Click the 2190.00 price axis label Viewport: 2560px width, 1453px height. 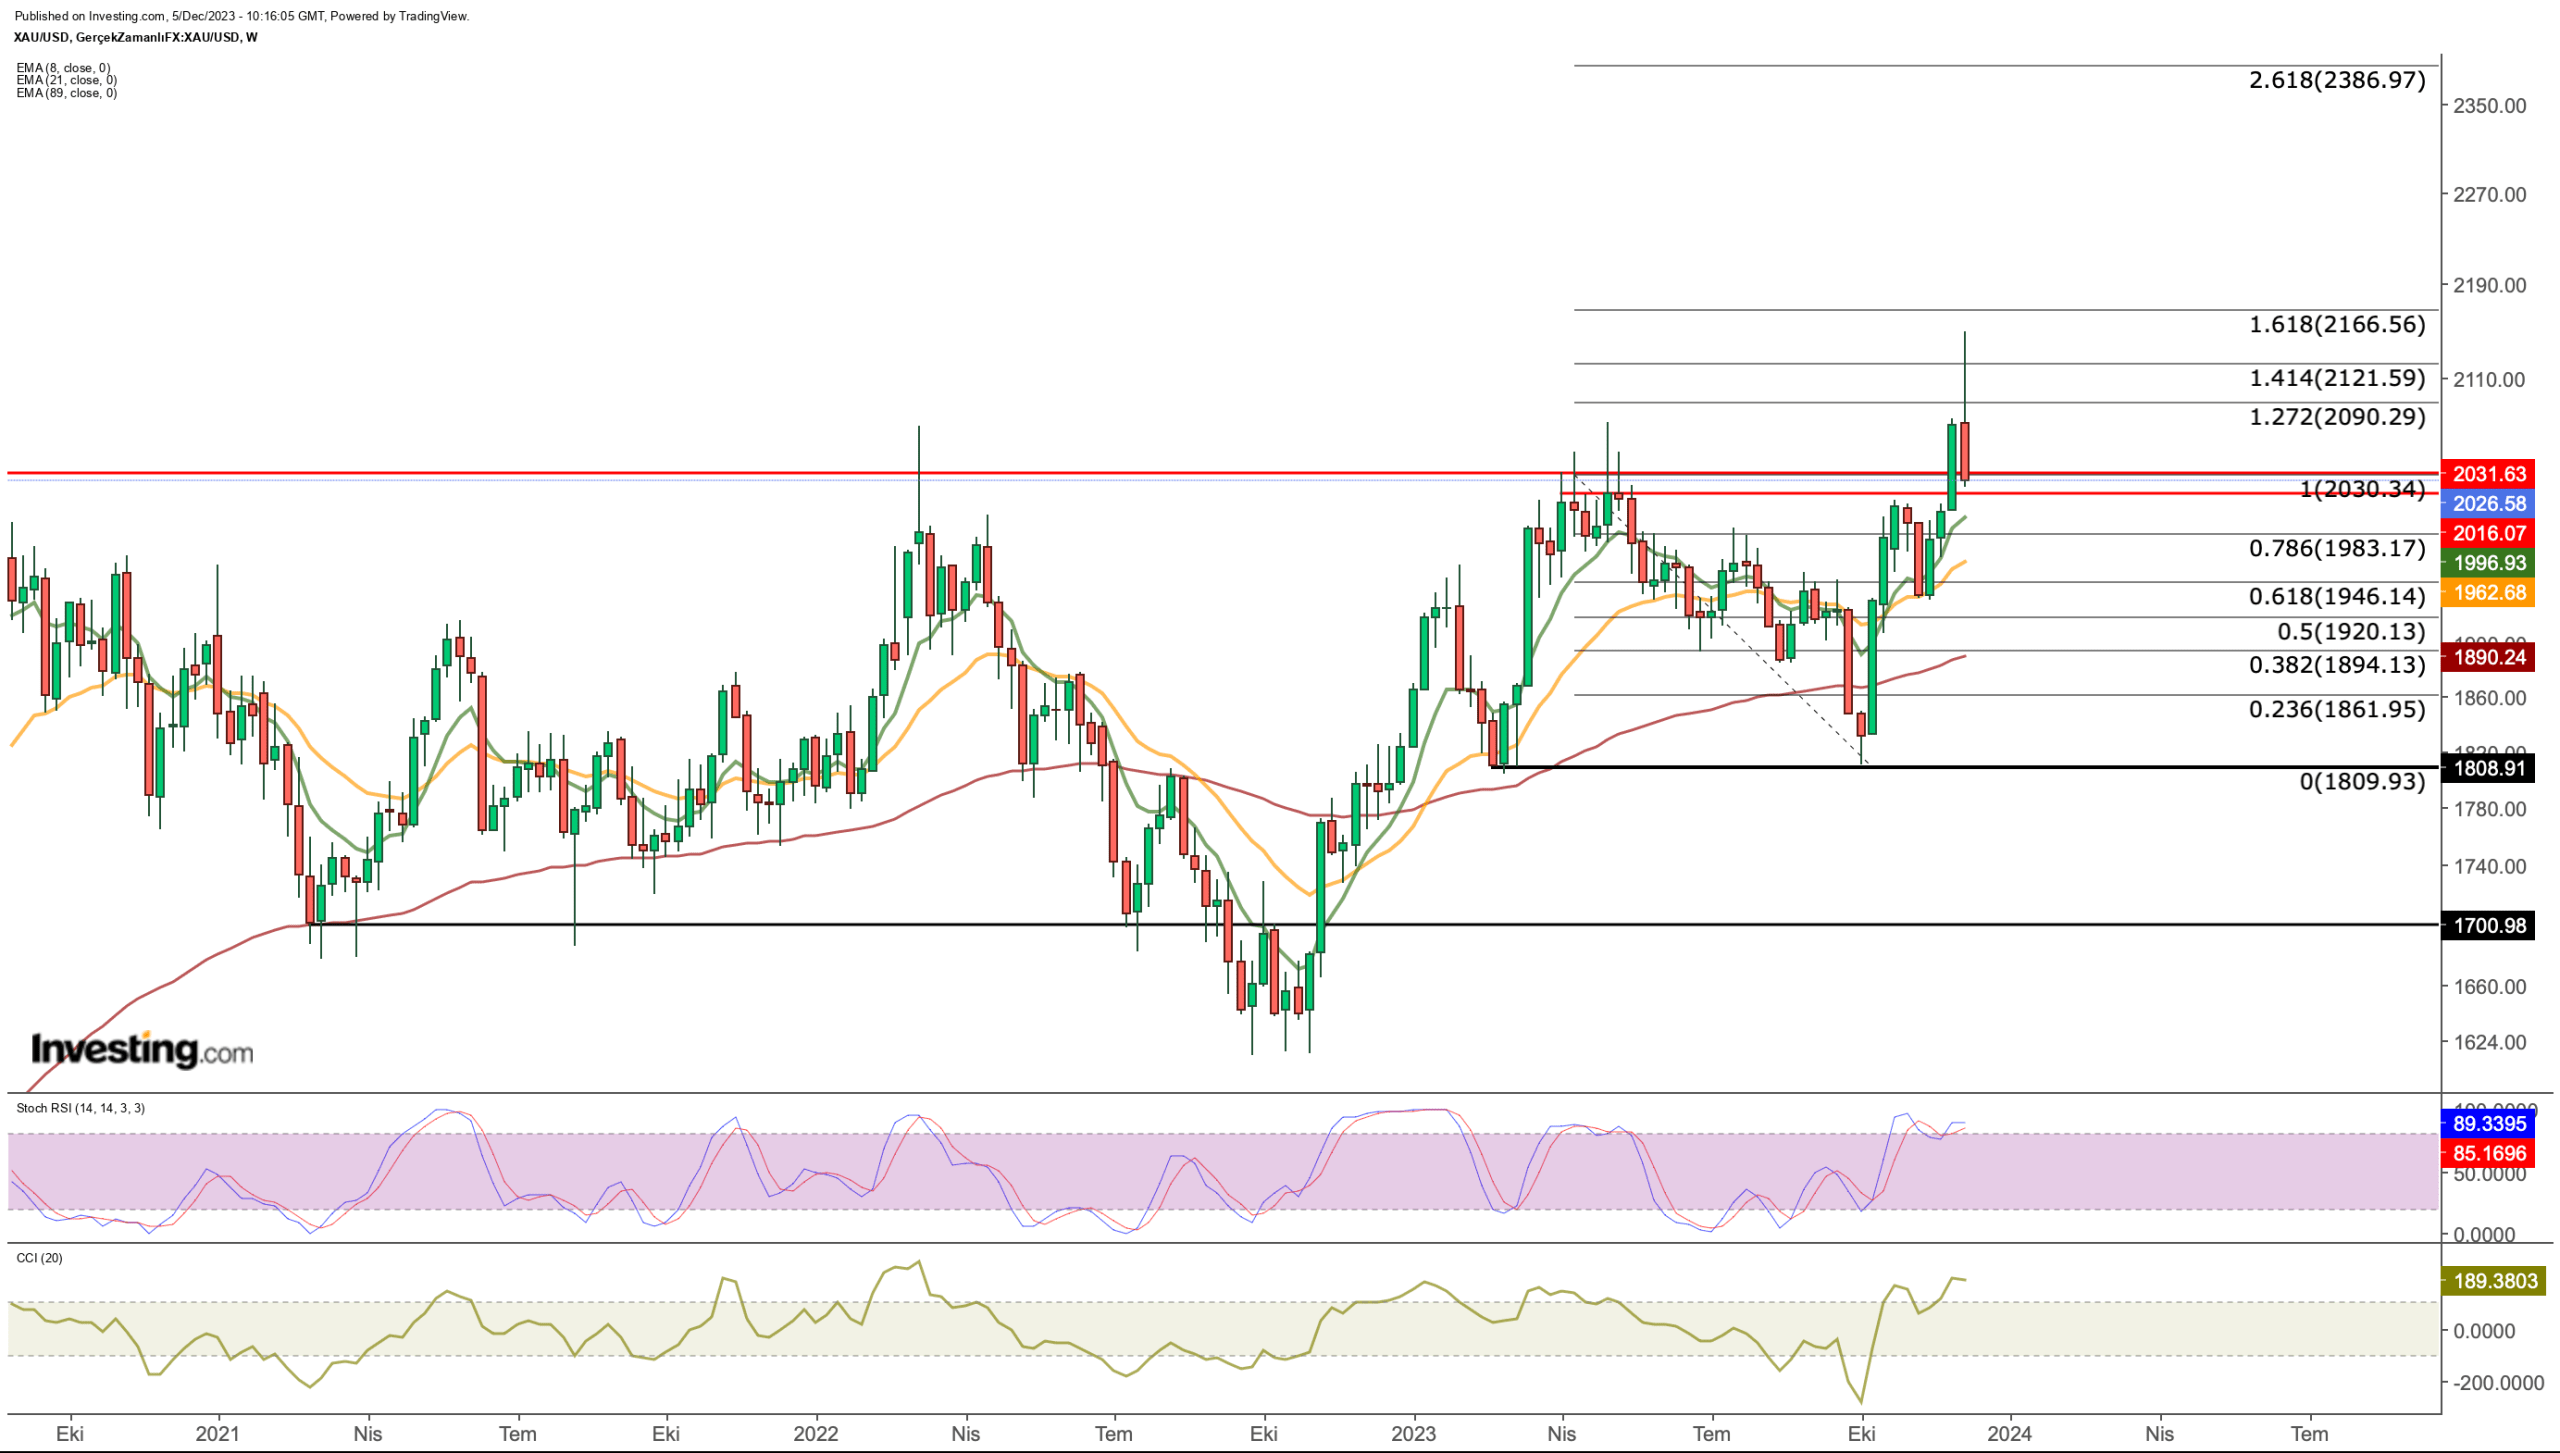click(2489, 286)
